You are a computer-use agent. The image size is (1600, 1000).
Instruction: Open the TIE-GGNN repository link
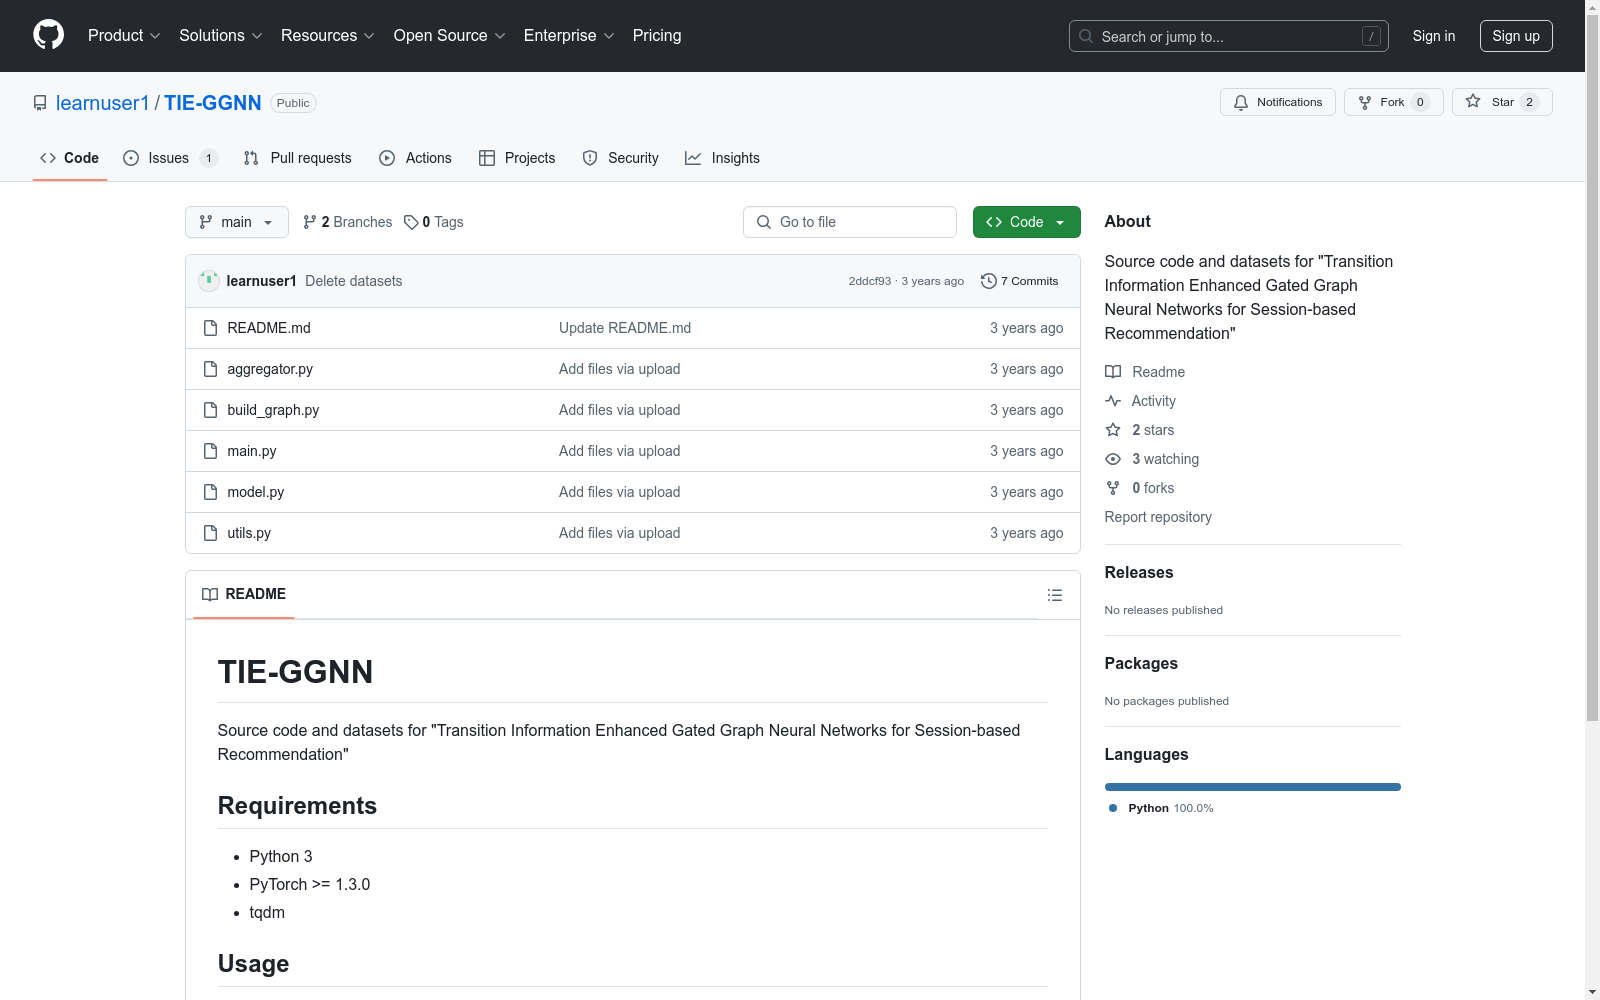213,103
